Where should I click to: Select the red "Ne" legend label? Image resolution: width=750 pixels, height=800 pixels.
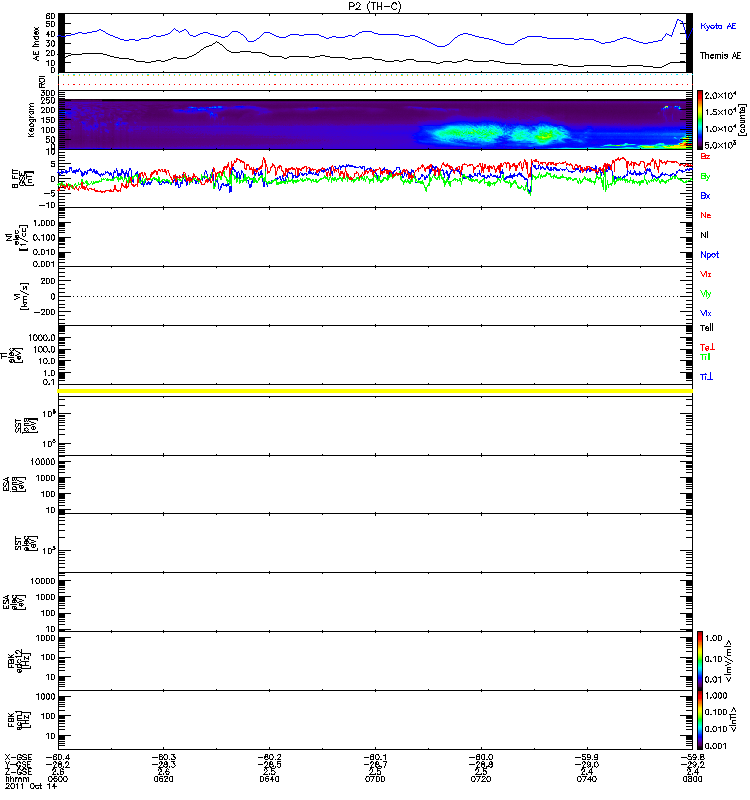706,215
